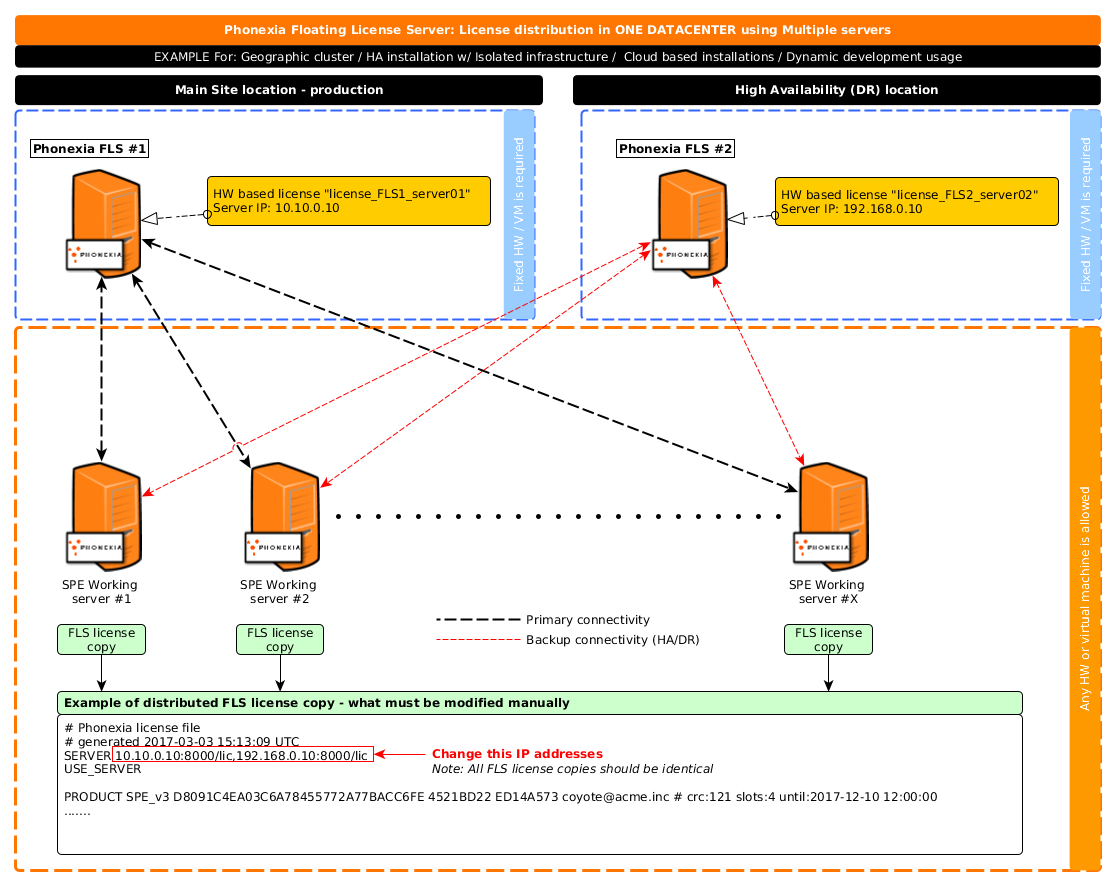Click the boxed "10.10.0.10:8000/lic,192.168.0.10:8000/lic" server addresses

tap(243, 755)
